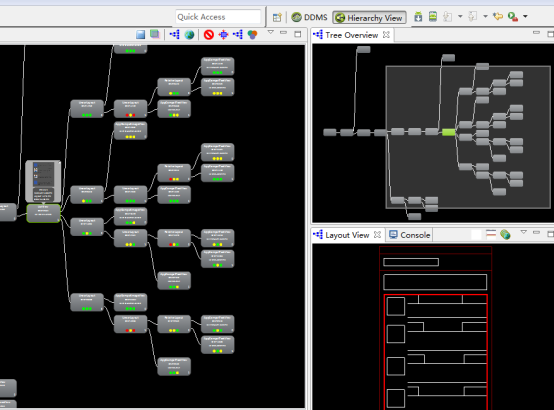Image resolution: width=554 pixels, height=410 pixels.
Task: Toggle the white square Layout View background option
Action: (476, 235)
